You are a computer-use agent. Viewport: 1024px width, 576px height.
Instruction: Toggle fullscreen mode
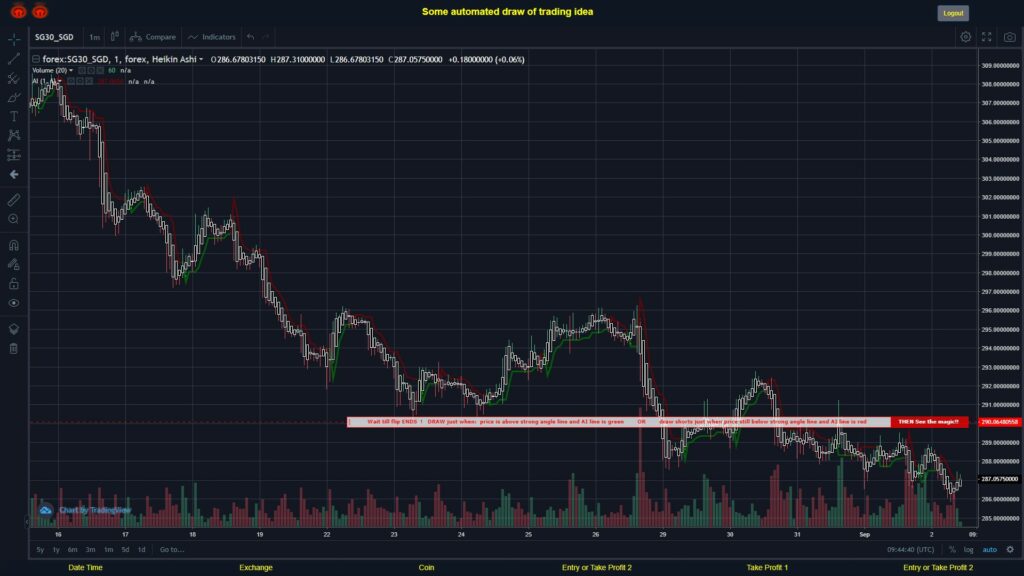tap(987, 37)
